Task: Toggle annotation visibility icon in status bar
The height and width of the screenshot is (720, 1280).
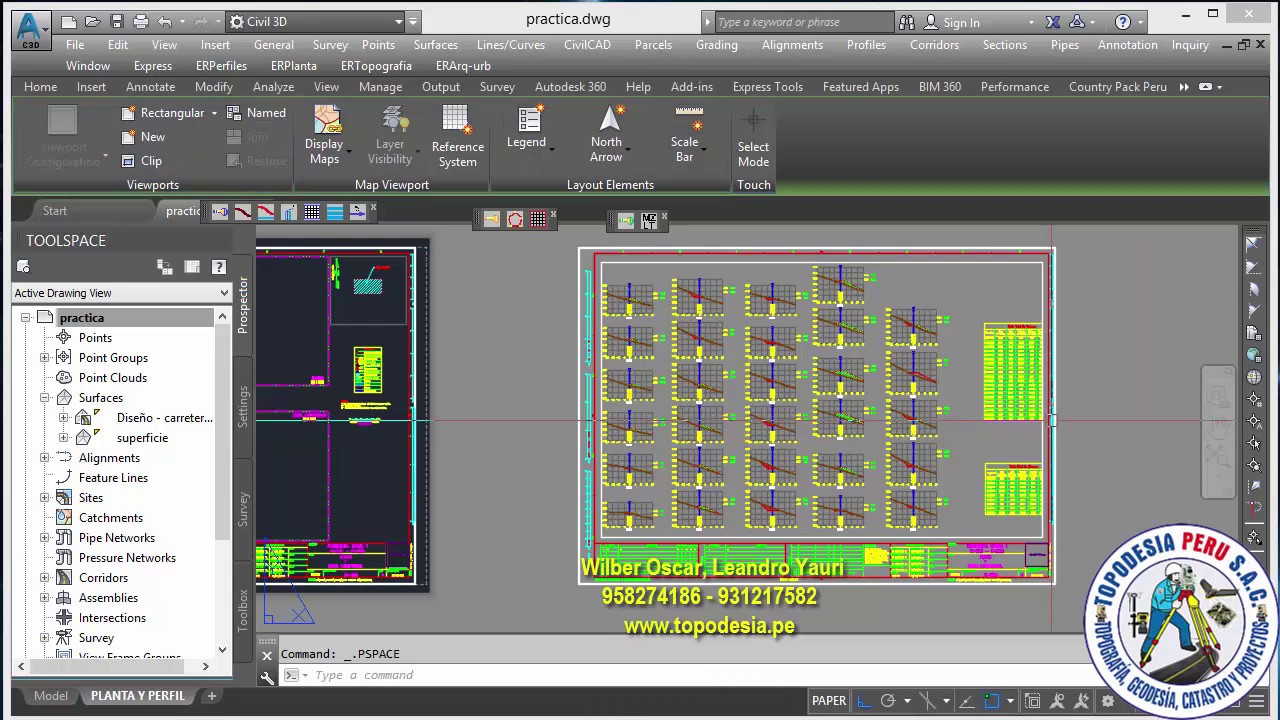Action: (x=1057, y=701)
